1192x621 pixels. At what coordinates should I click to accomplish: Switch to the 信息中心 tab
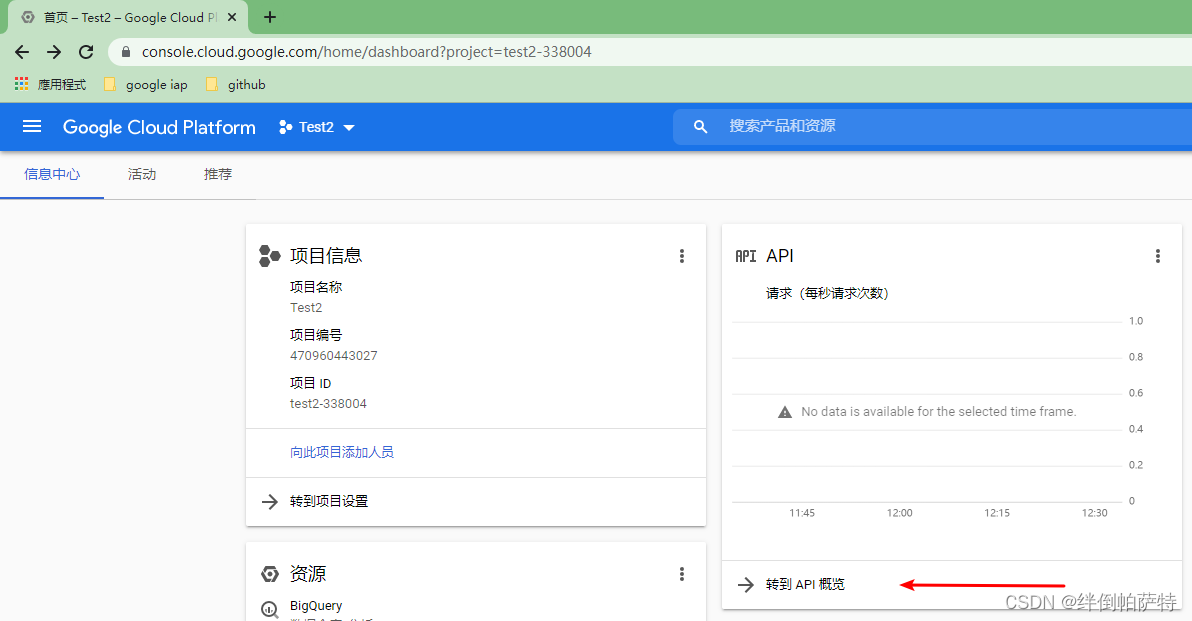tap(52, 174)
